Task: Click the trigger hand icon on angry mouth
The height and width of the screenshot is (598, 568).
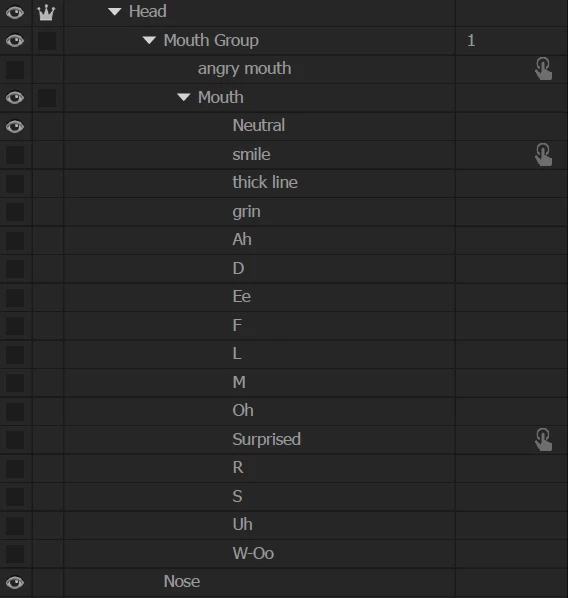Action: (543, 69)
